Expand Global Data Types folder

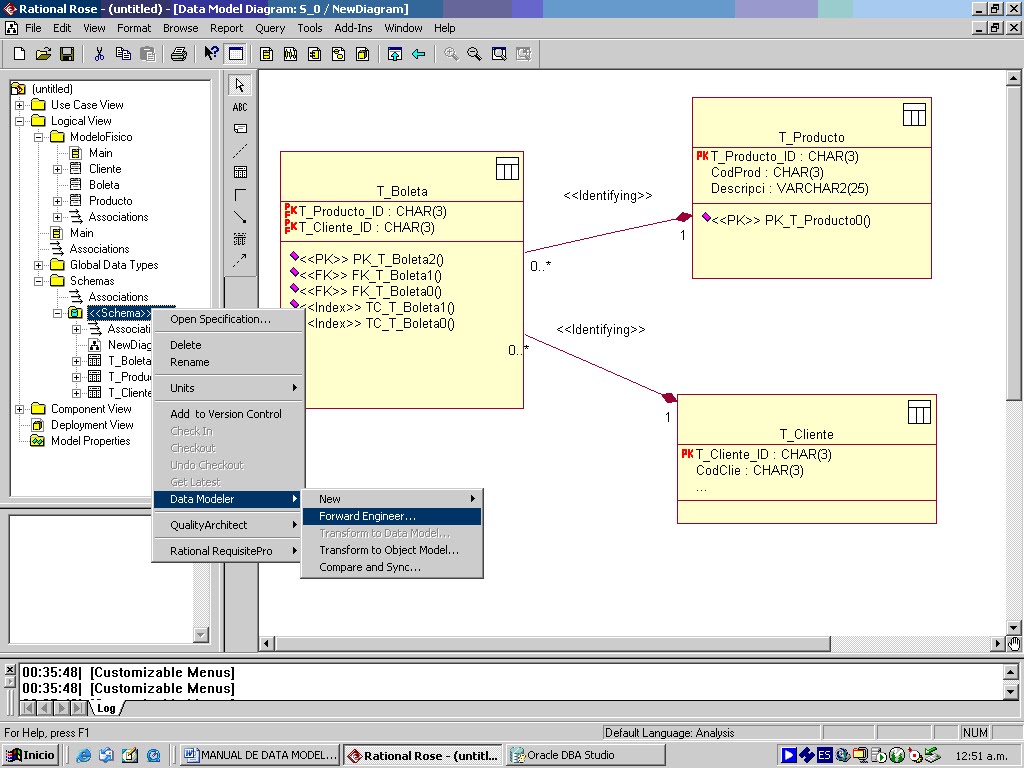tap(39, 265)
